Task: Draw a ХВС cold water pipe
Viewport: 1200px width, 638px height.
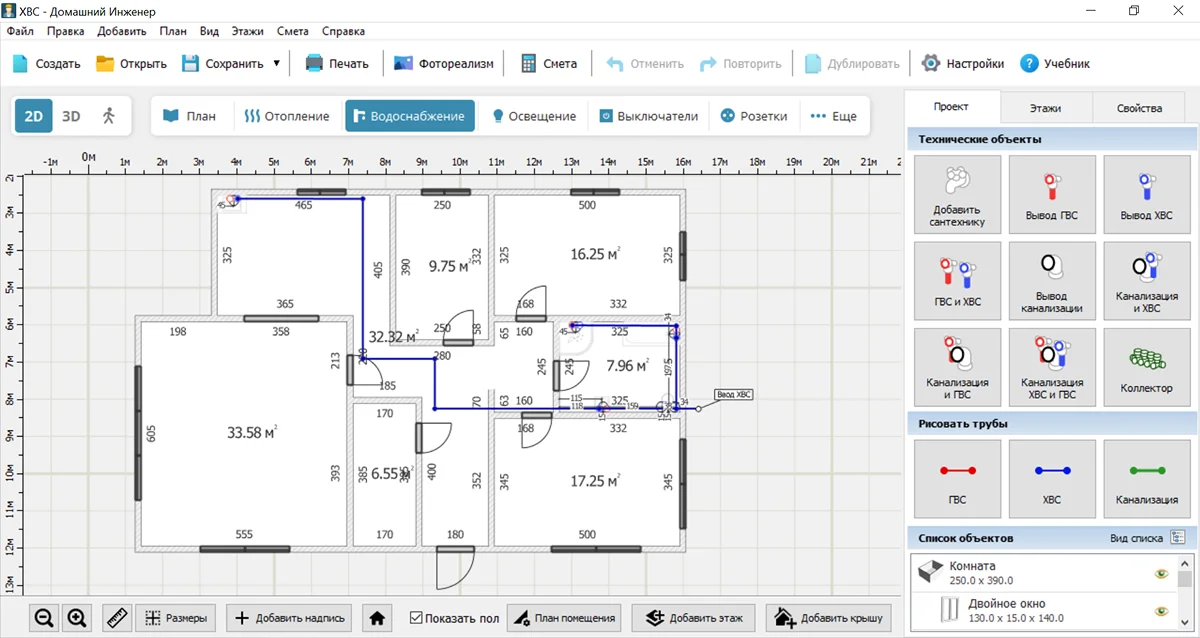Action: (1051, 478)
